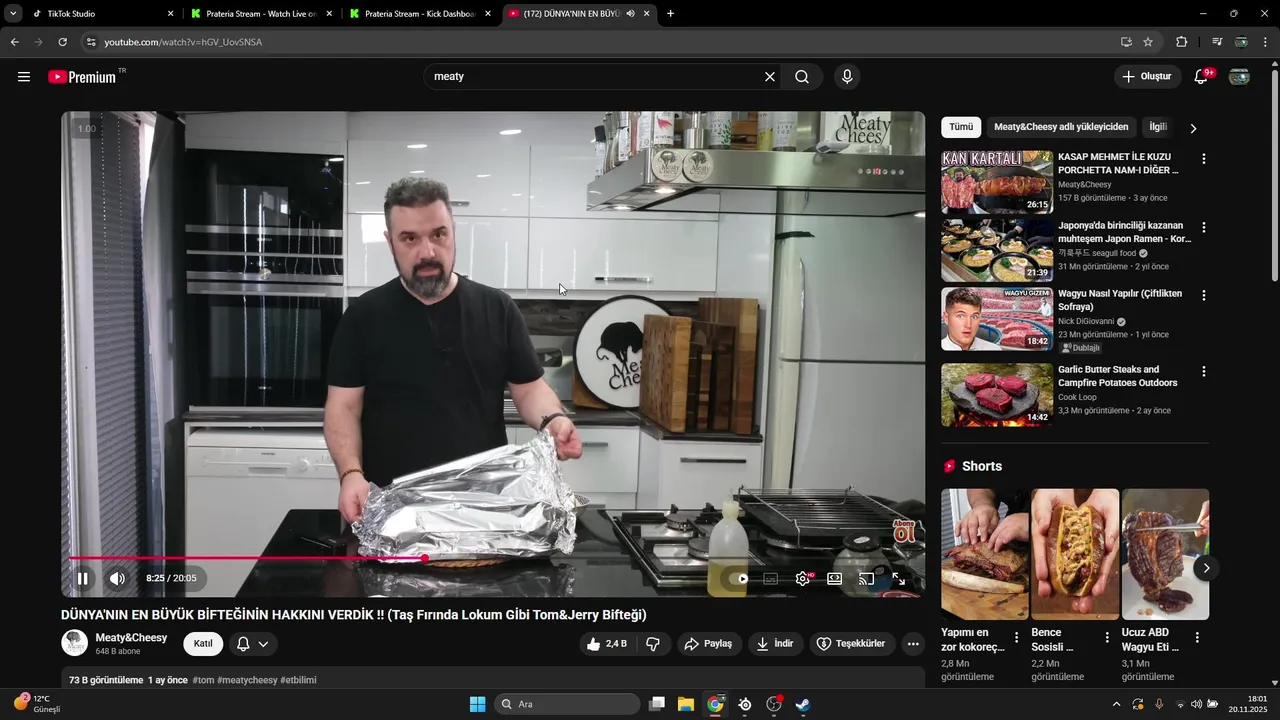The height and width of the screenshot is (720, 1280).
Task: Select the Meaty&Cheesy adlı yükleyiciden chip
Action: pyautogui.click(x=1061, y=127)
